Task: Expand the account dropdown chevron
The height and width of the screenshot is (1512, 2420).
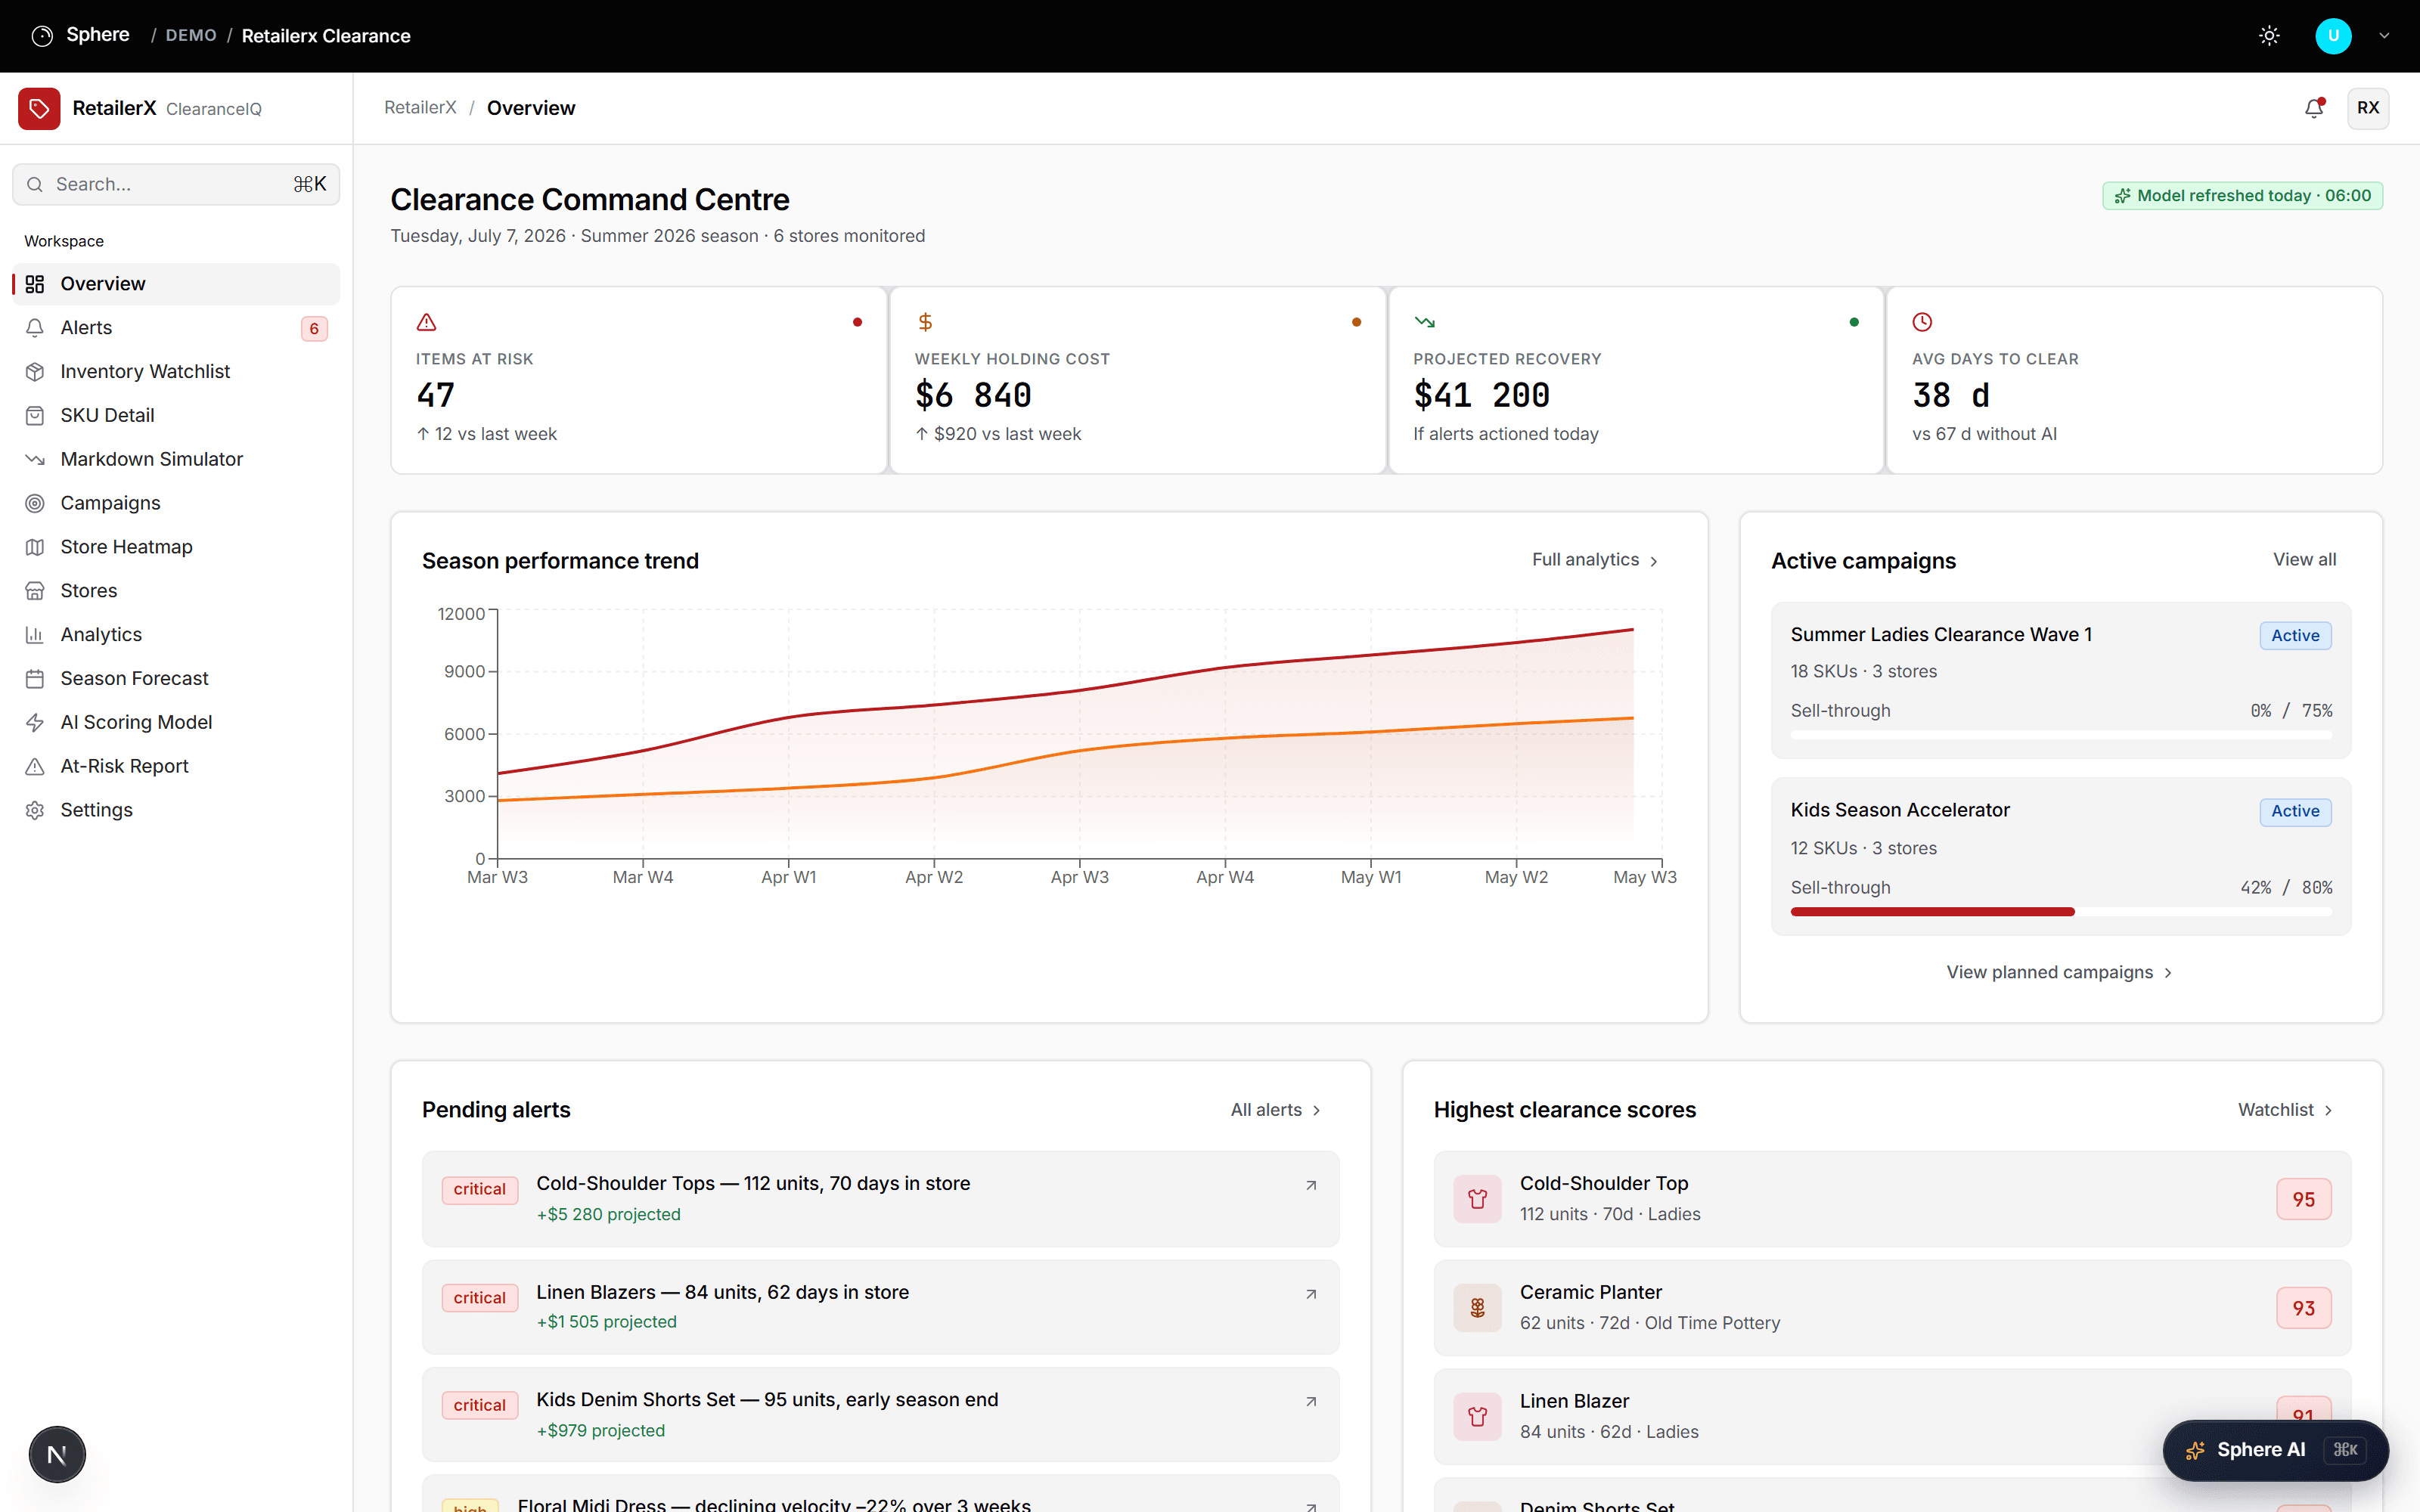Action: point(2384,36)
